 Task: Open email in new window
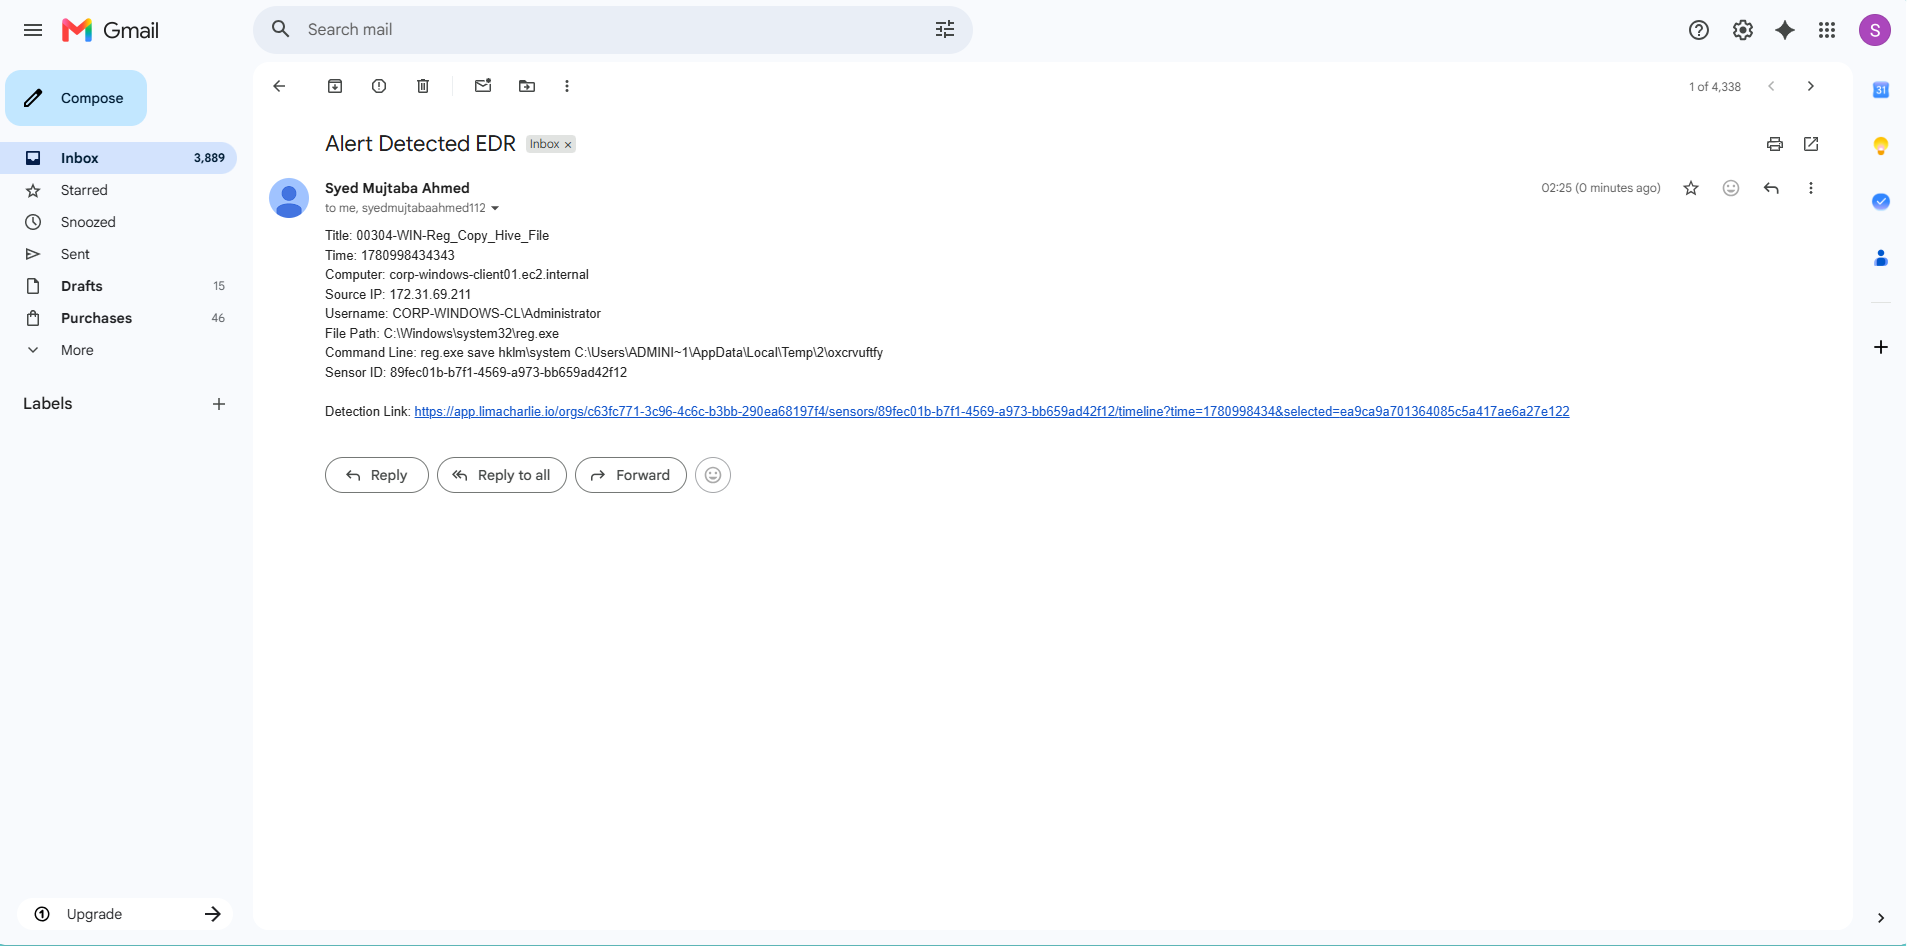1811,144
